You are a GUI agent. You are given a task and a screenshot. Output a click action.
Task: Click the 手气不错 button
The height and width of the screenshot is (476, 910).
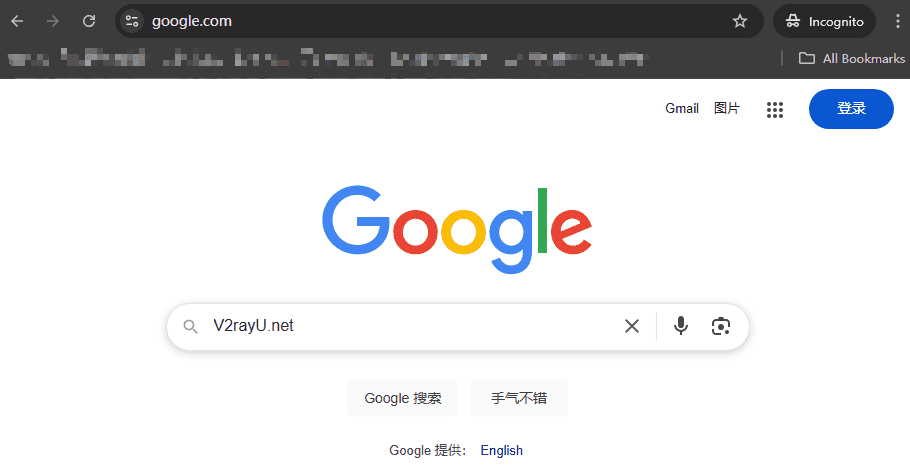pos(519,398)
